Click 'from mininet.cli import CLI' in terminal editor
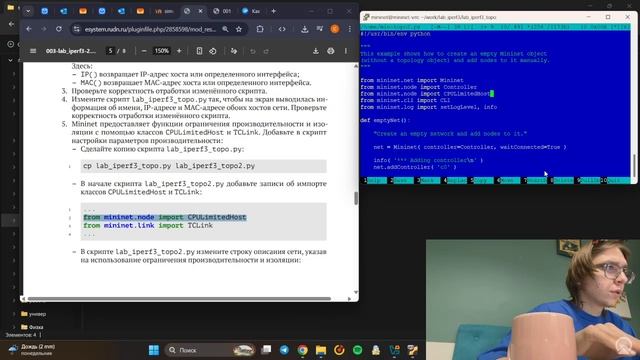Viewport: 640px width, 360px height. pyautogui.click(x=405, y=100)
